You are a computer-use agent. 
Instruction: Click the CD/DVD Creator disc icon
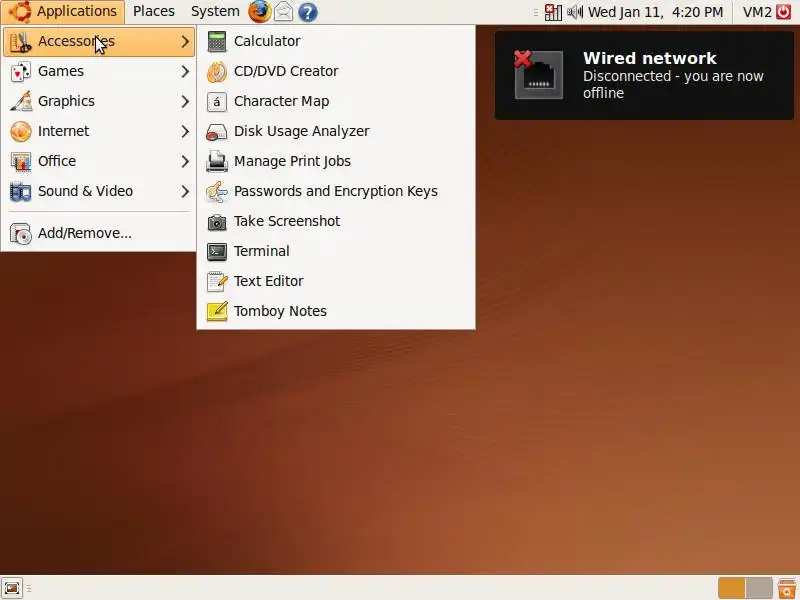pyautogui.click(x=217, y=71)
